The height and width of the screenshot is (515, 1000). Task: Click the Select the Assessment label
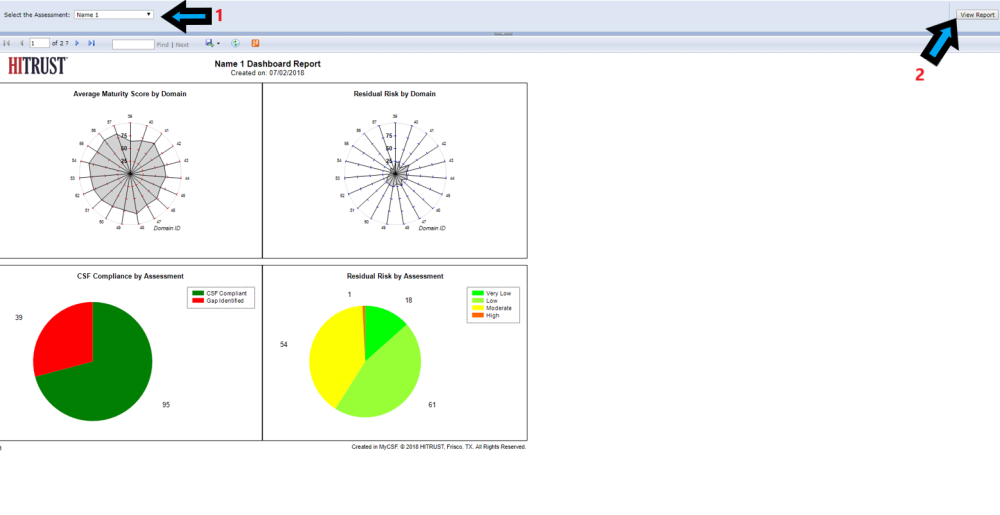[37, 14]
